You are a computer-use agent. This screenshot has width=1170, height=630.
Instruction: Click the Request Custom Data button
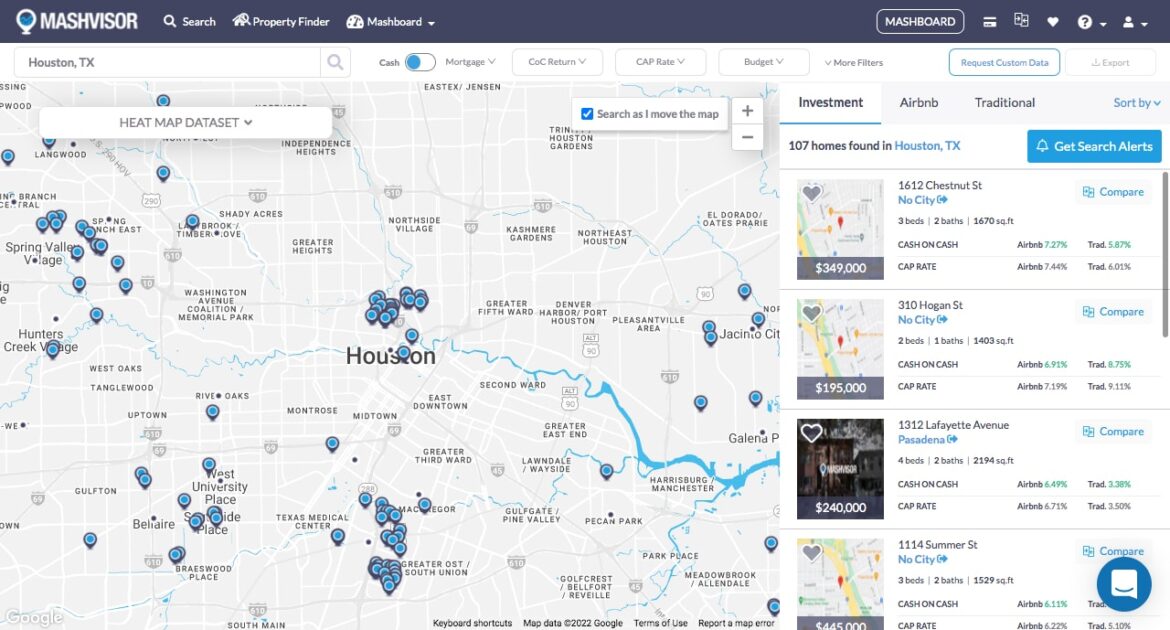coord(1004,61)
